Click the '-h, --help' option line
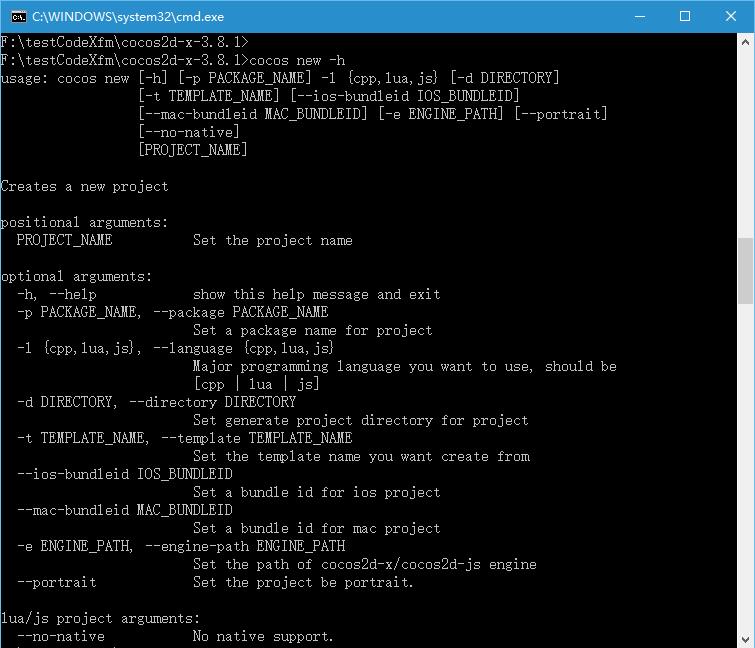This screenshot has width=755, height=648. pos(57,294)
